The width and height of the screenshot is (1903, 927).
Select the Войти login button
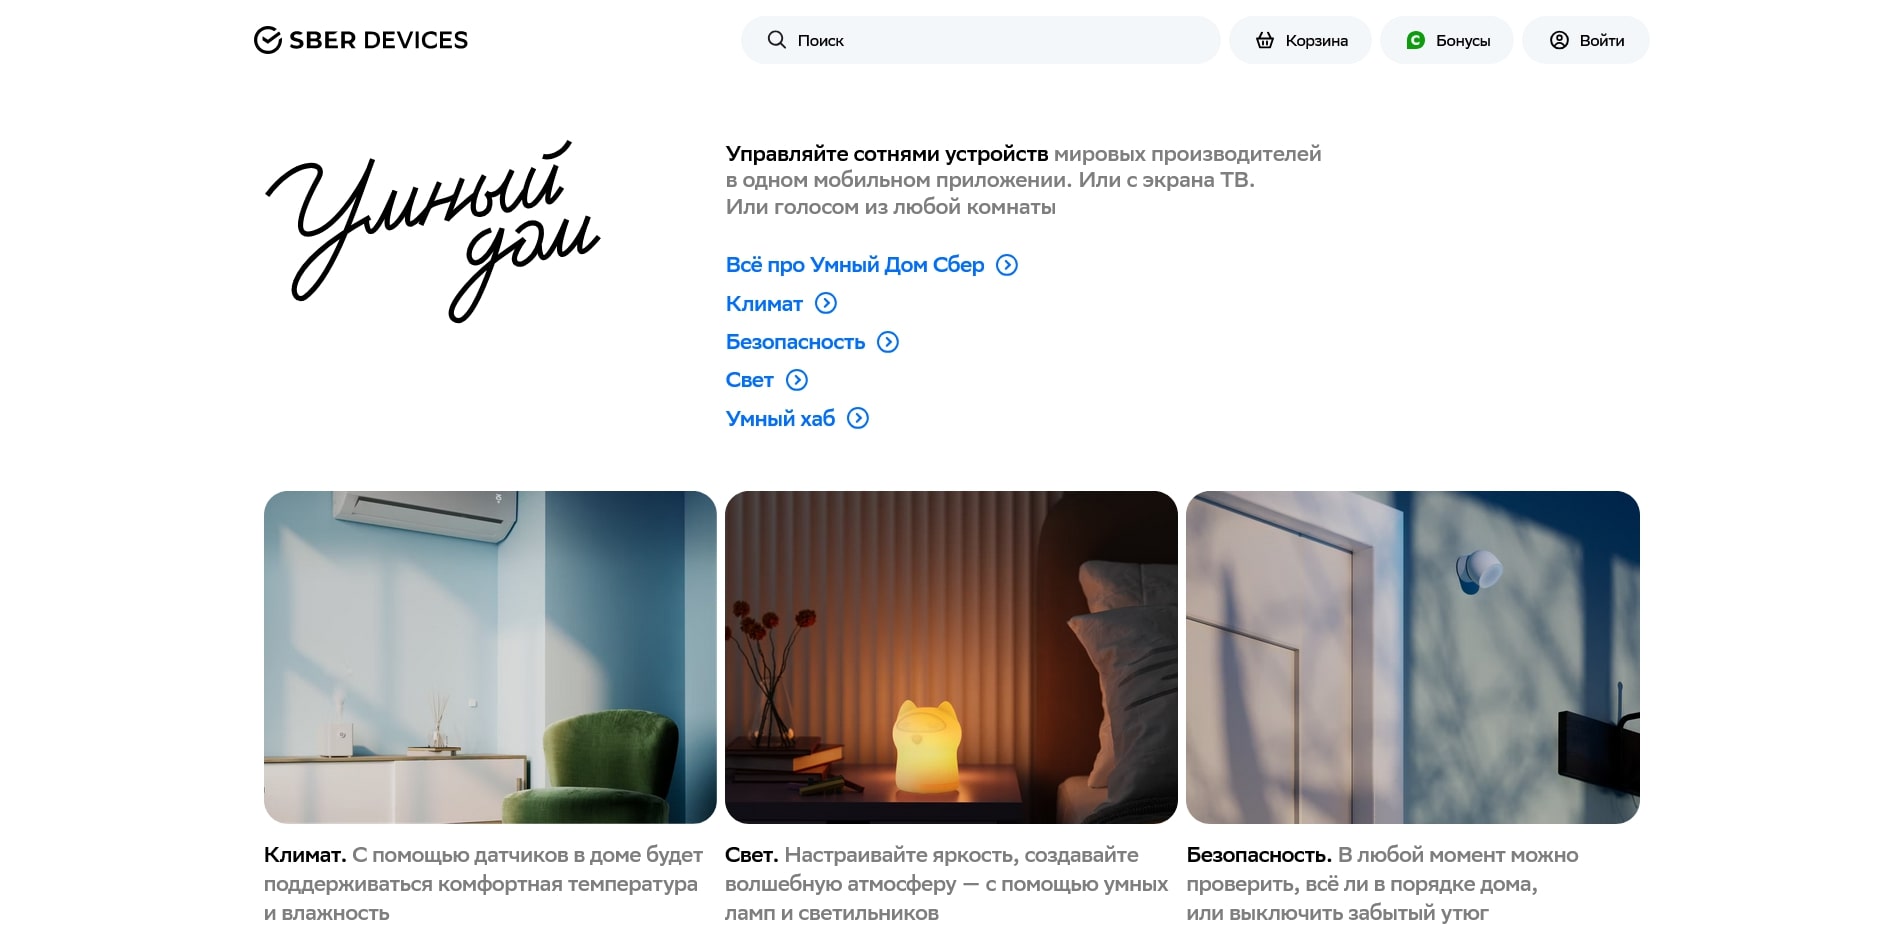(x=1585, y=40)
